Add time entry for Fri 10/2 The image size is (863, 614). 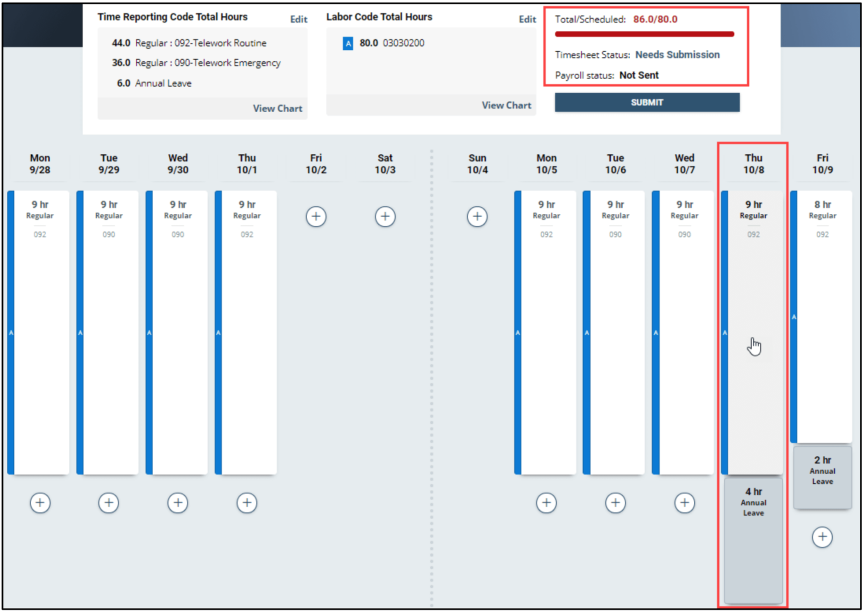(x=316, y=216)
